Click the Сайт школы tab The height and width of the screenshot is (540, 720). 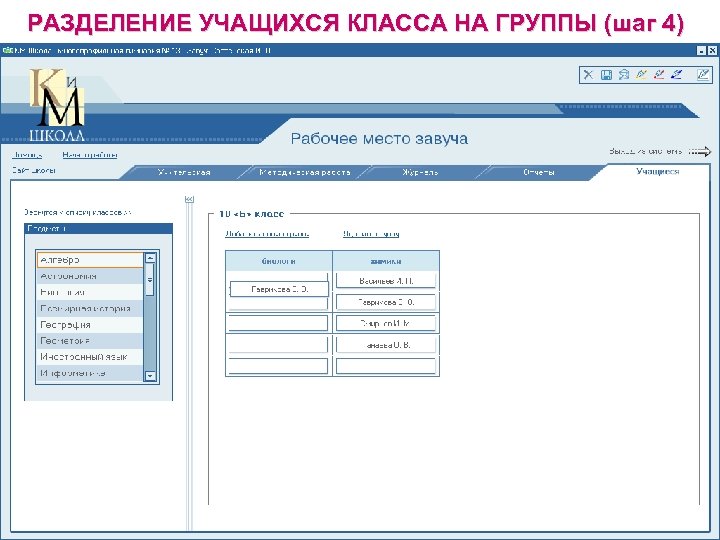tap(34, 170)
